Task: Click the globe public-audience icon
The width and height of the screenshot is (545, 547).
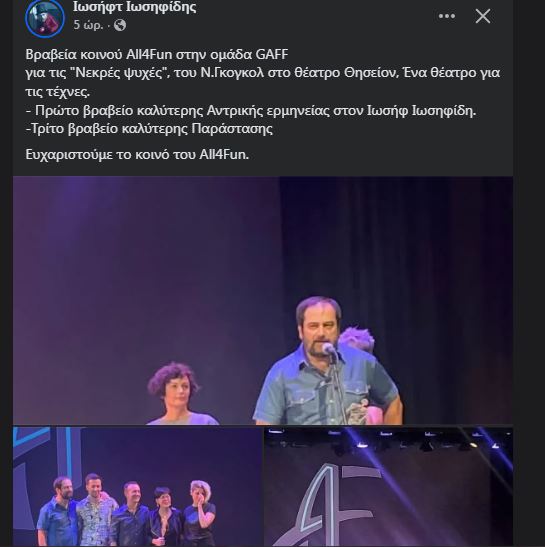Action: click(120, 25)
